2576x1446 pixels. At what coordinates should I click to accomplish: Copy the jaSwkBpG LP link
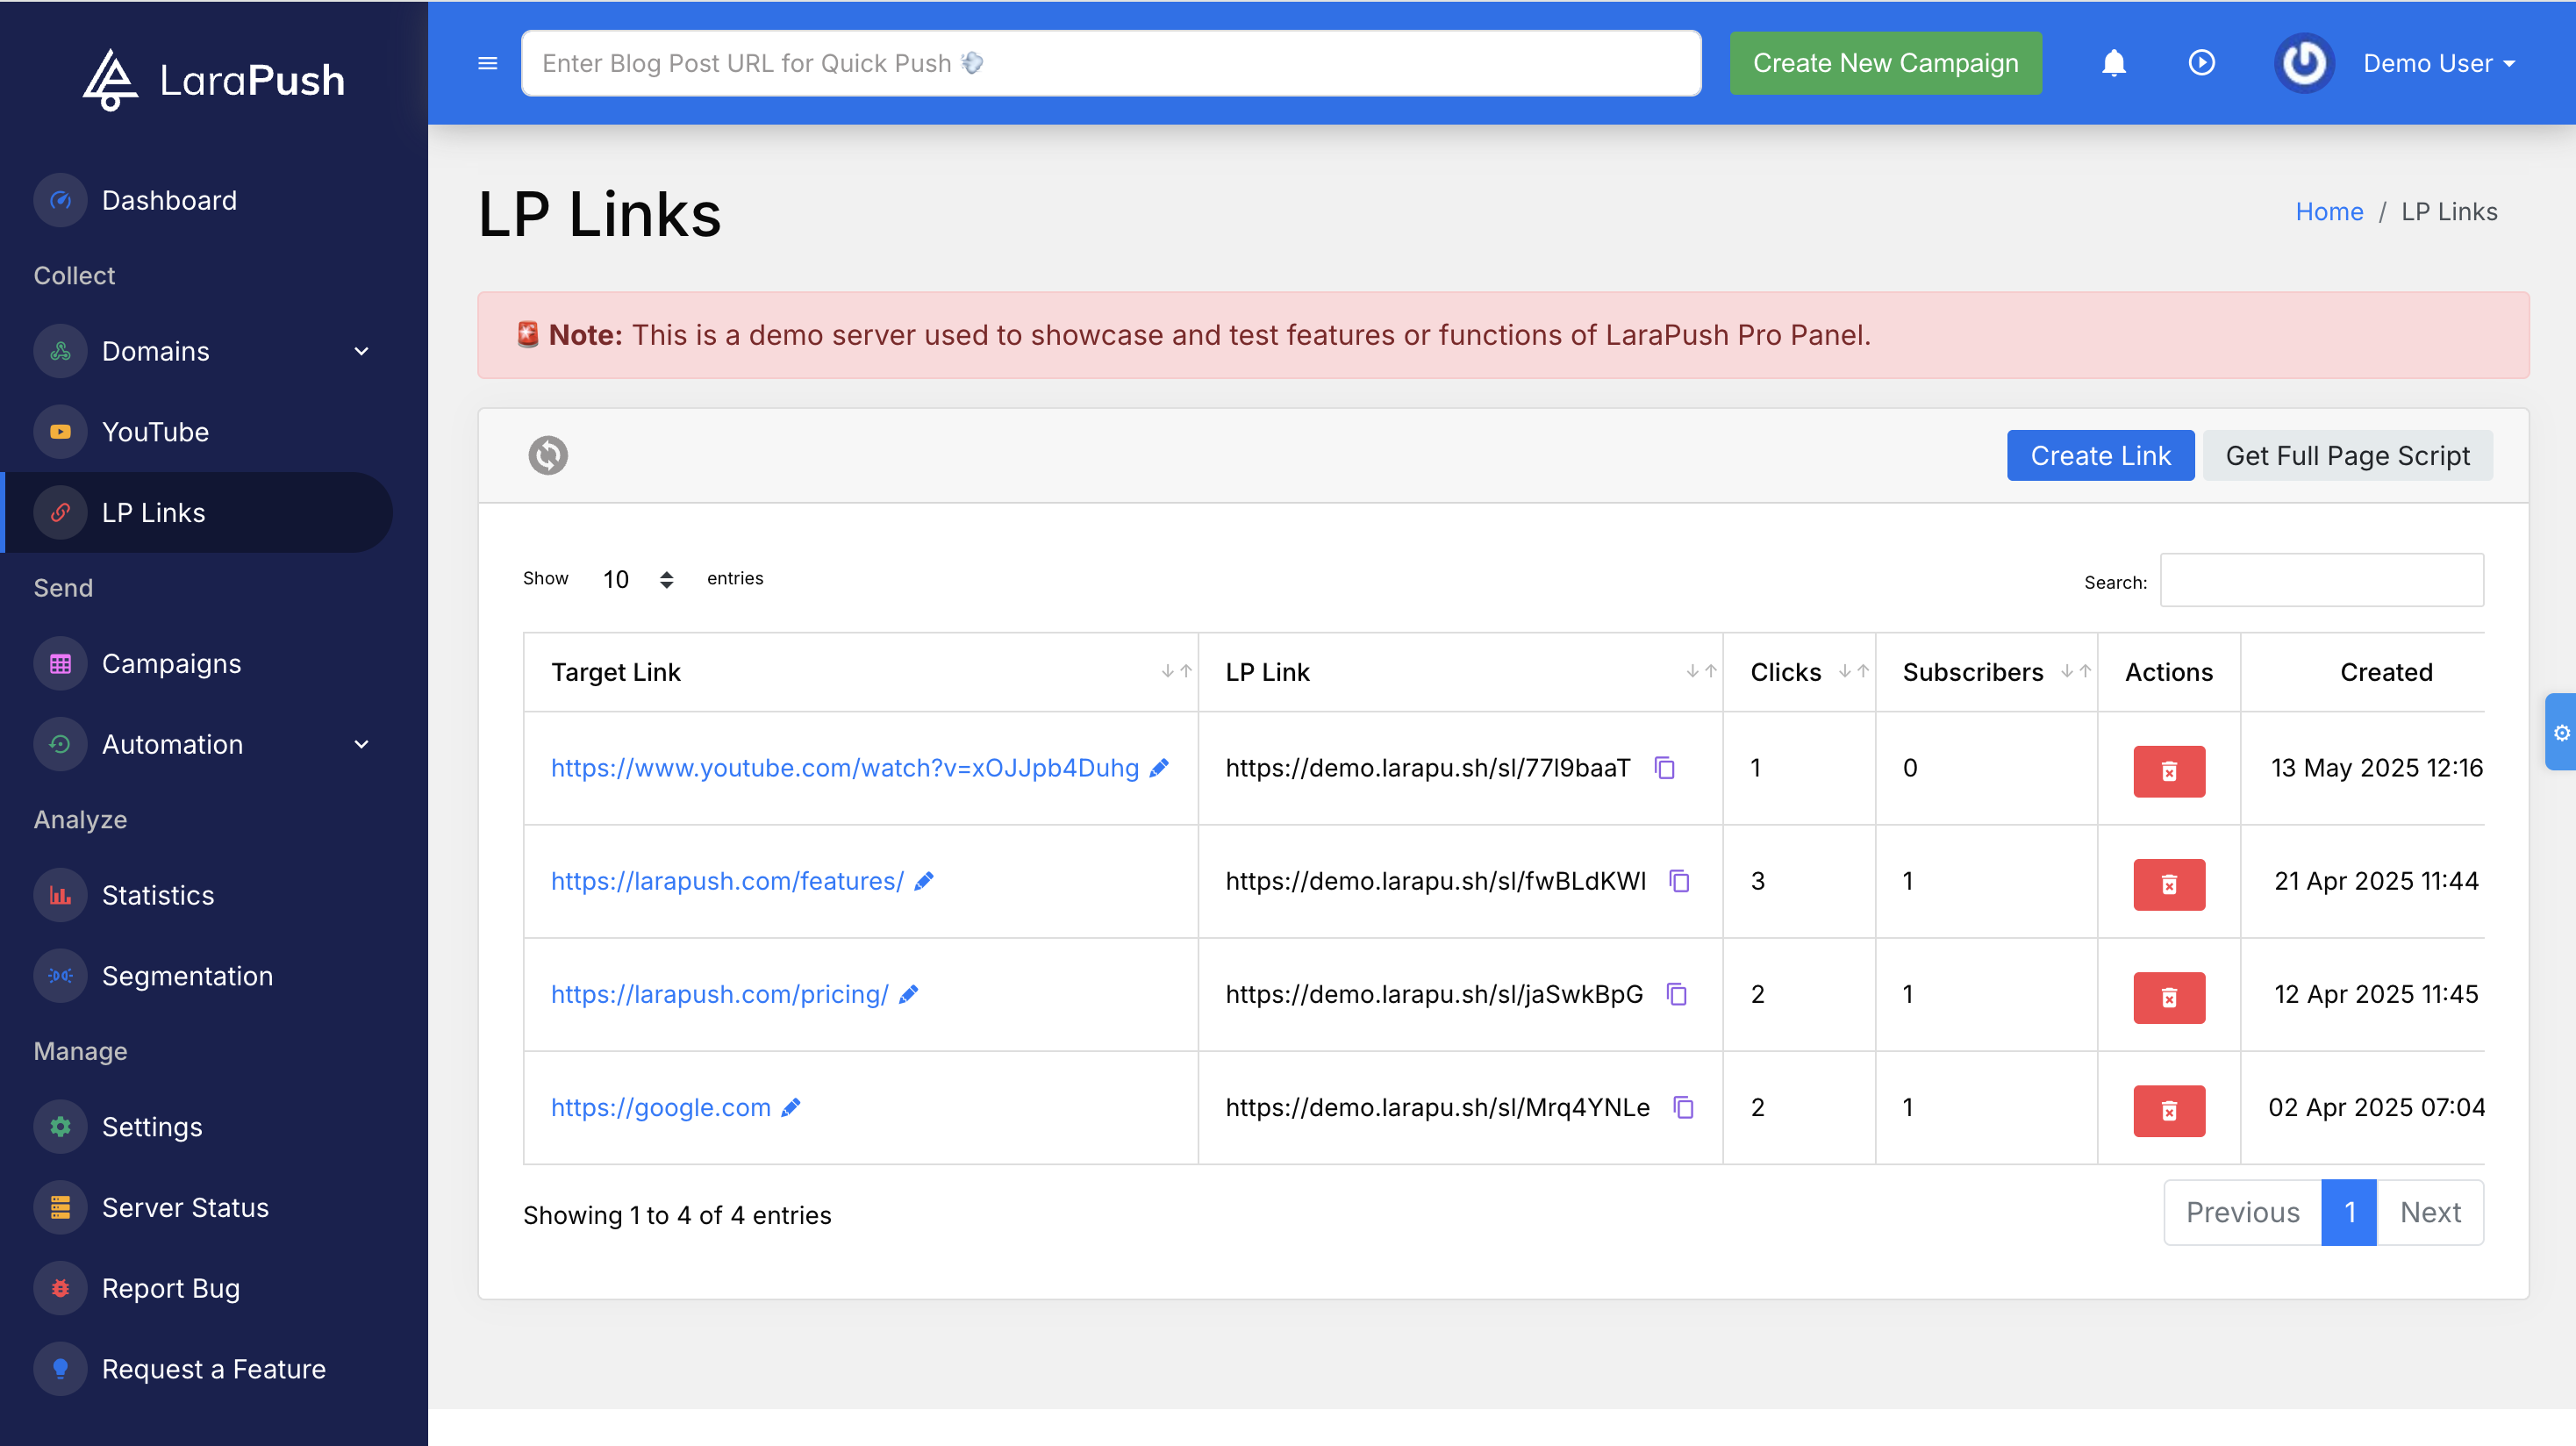(1677, 994)
